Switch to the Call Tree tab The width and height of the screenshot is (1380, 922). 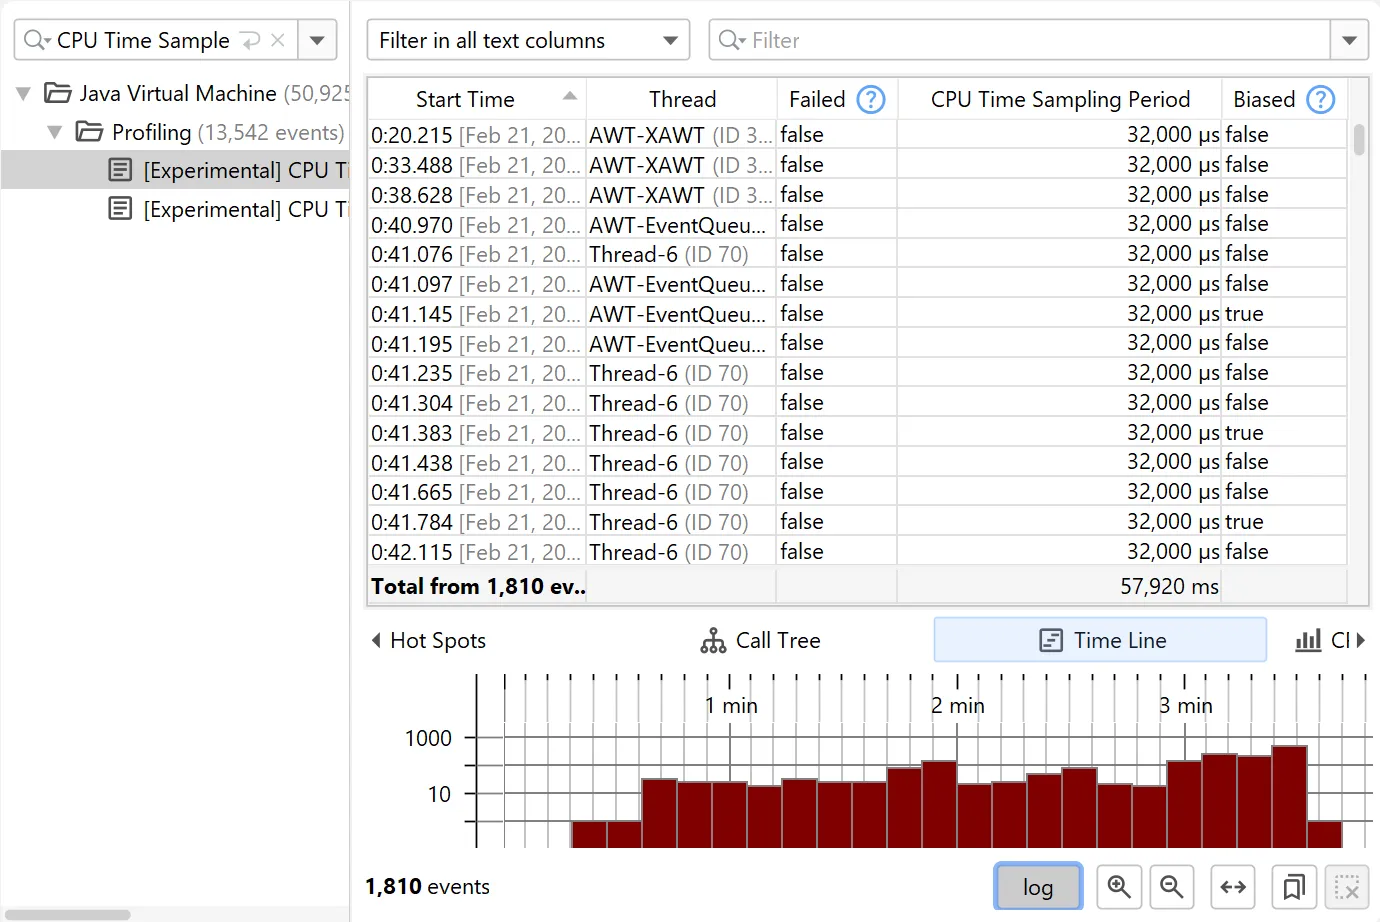[778, 640]
